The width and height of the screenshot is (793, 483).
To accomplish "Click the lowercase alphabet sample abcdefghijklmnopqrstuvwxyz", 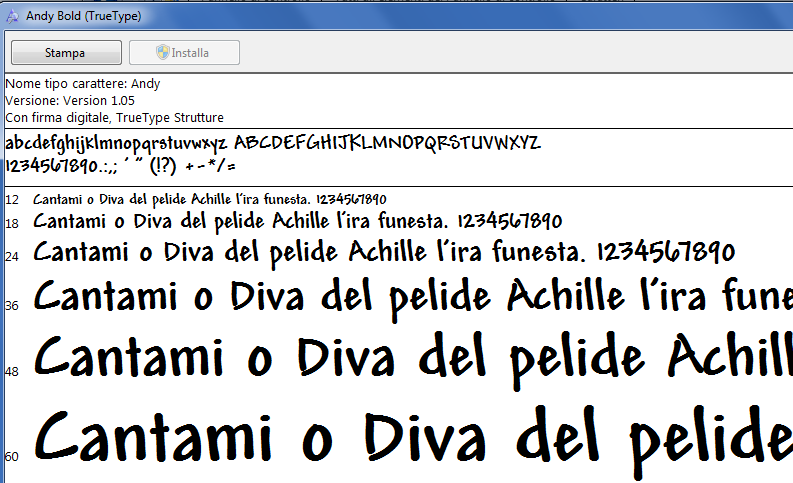I will point(116,144).
